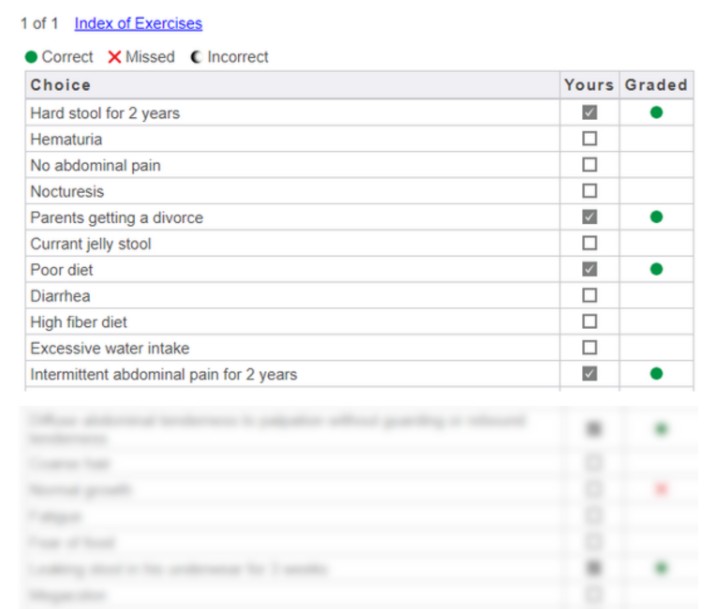This screenshot has height=609, width=709.
Task: Open the Index of Exercises link
Action: [x=138, y=23]
